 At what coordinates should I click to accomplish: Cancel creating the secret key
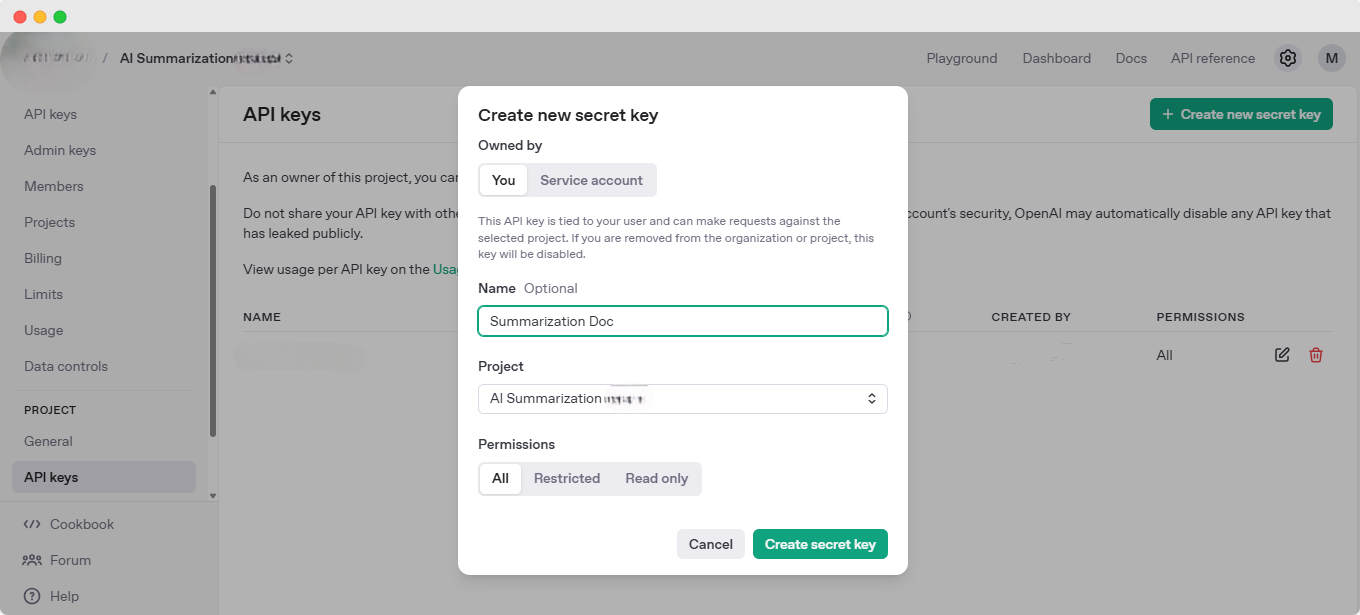710,544
